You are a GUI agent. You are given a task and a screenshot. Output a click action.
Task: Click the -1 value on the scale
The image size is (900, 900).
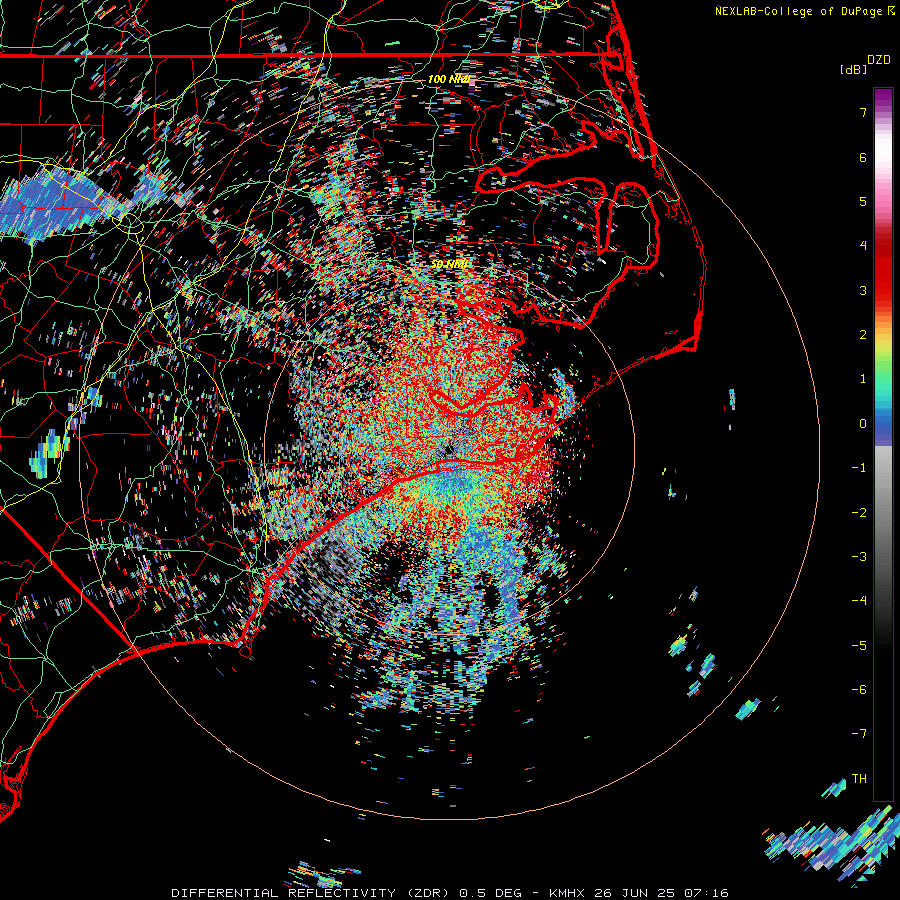coord(859,468)
